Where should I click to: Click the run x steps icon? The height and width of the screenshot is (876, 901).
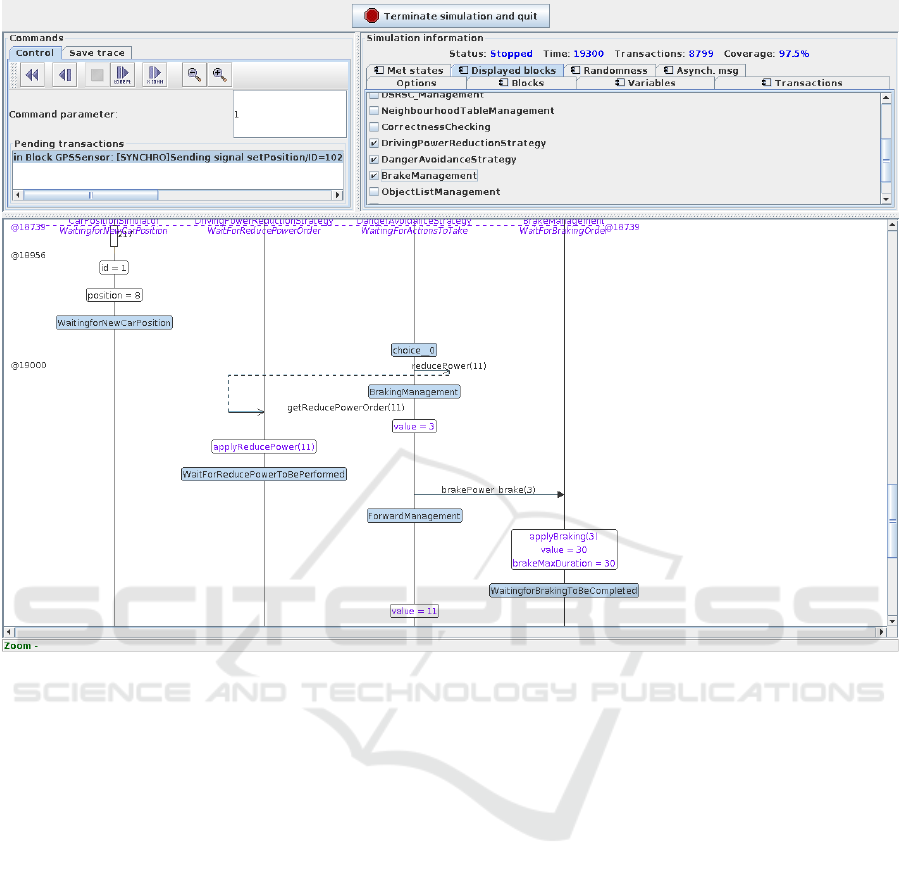tap(123, 74)
